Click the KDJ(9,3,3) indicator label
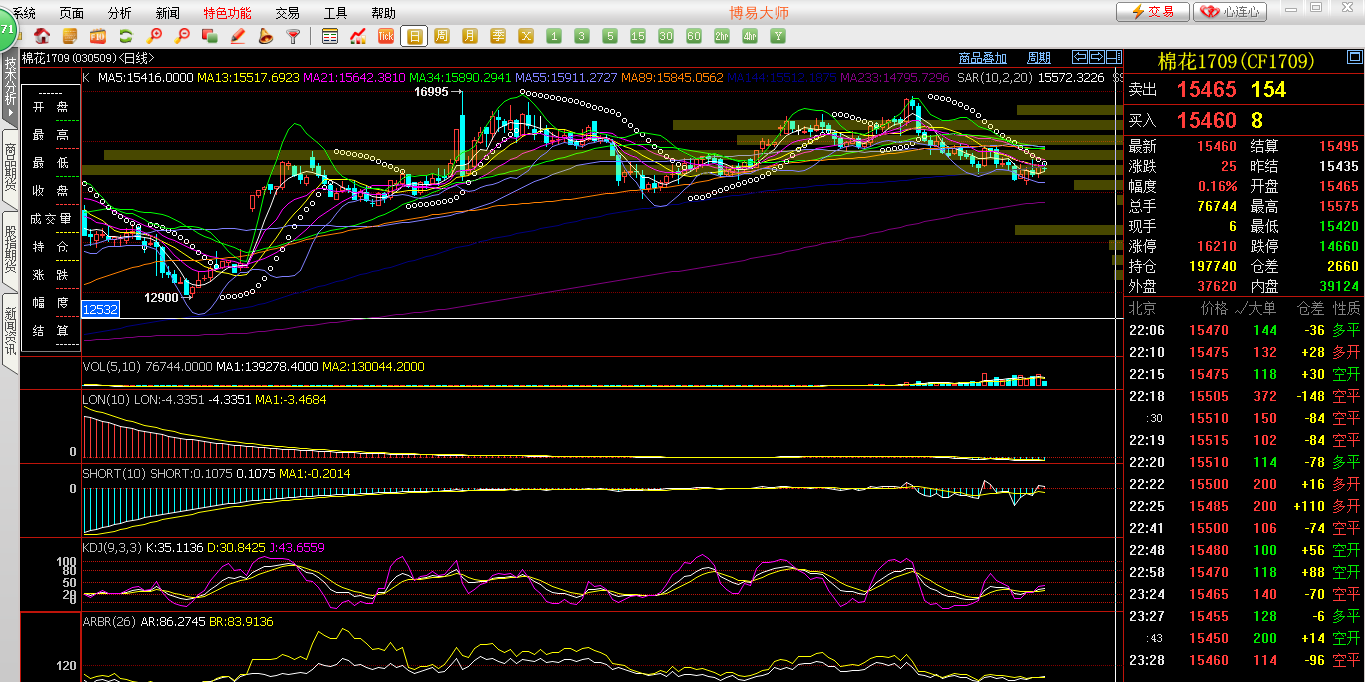 112,547
